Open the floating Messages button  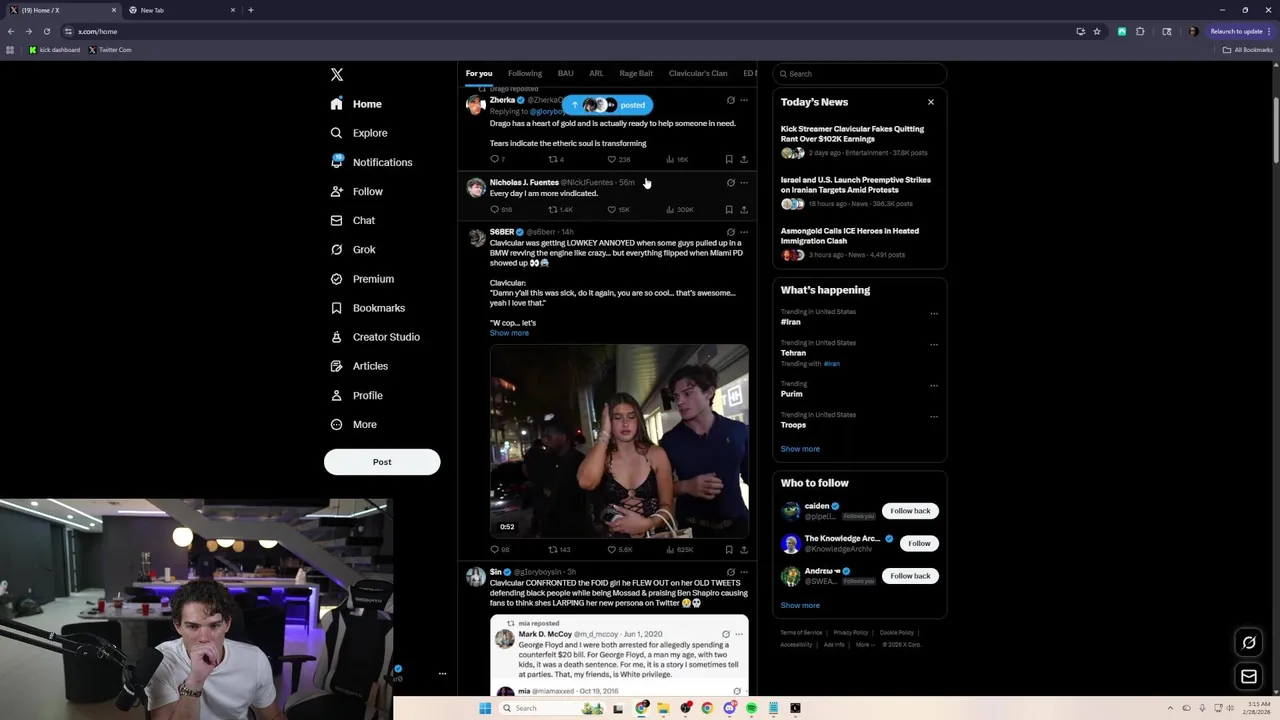click(x=1249, y=677)
